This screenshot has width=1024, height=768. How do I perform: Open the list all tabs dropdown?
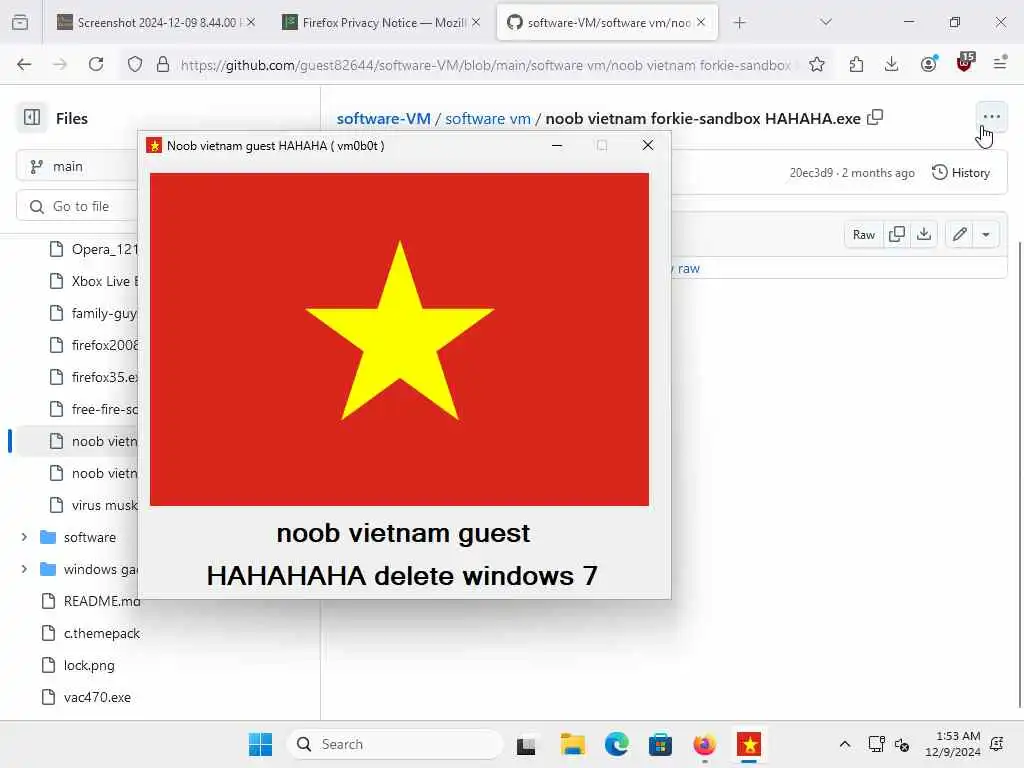coord(826,23)
